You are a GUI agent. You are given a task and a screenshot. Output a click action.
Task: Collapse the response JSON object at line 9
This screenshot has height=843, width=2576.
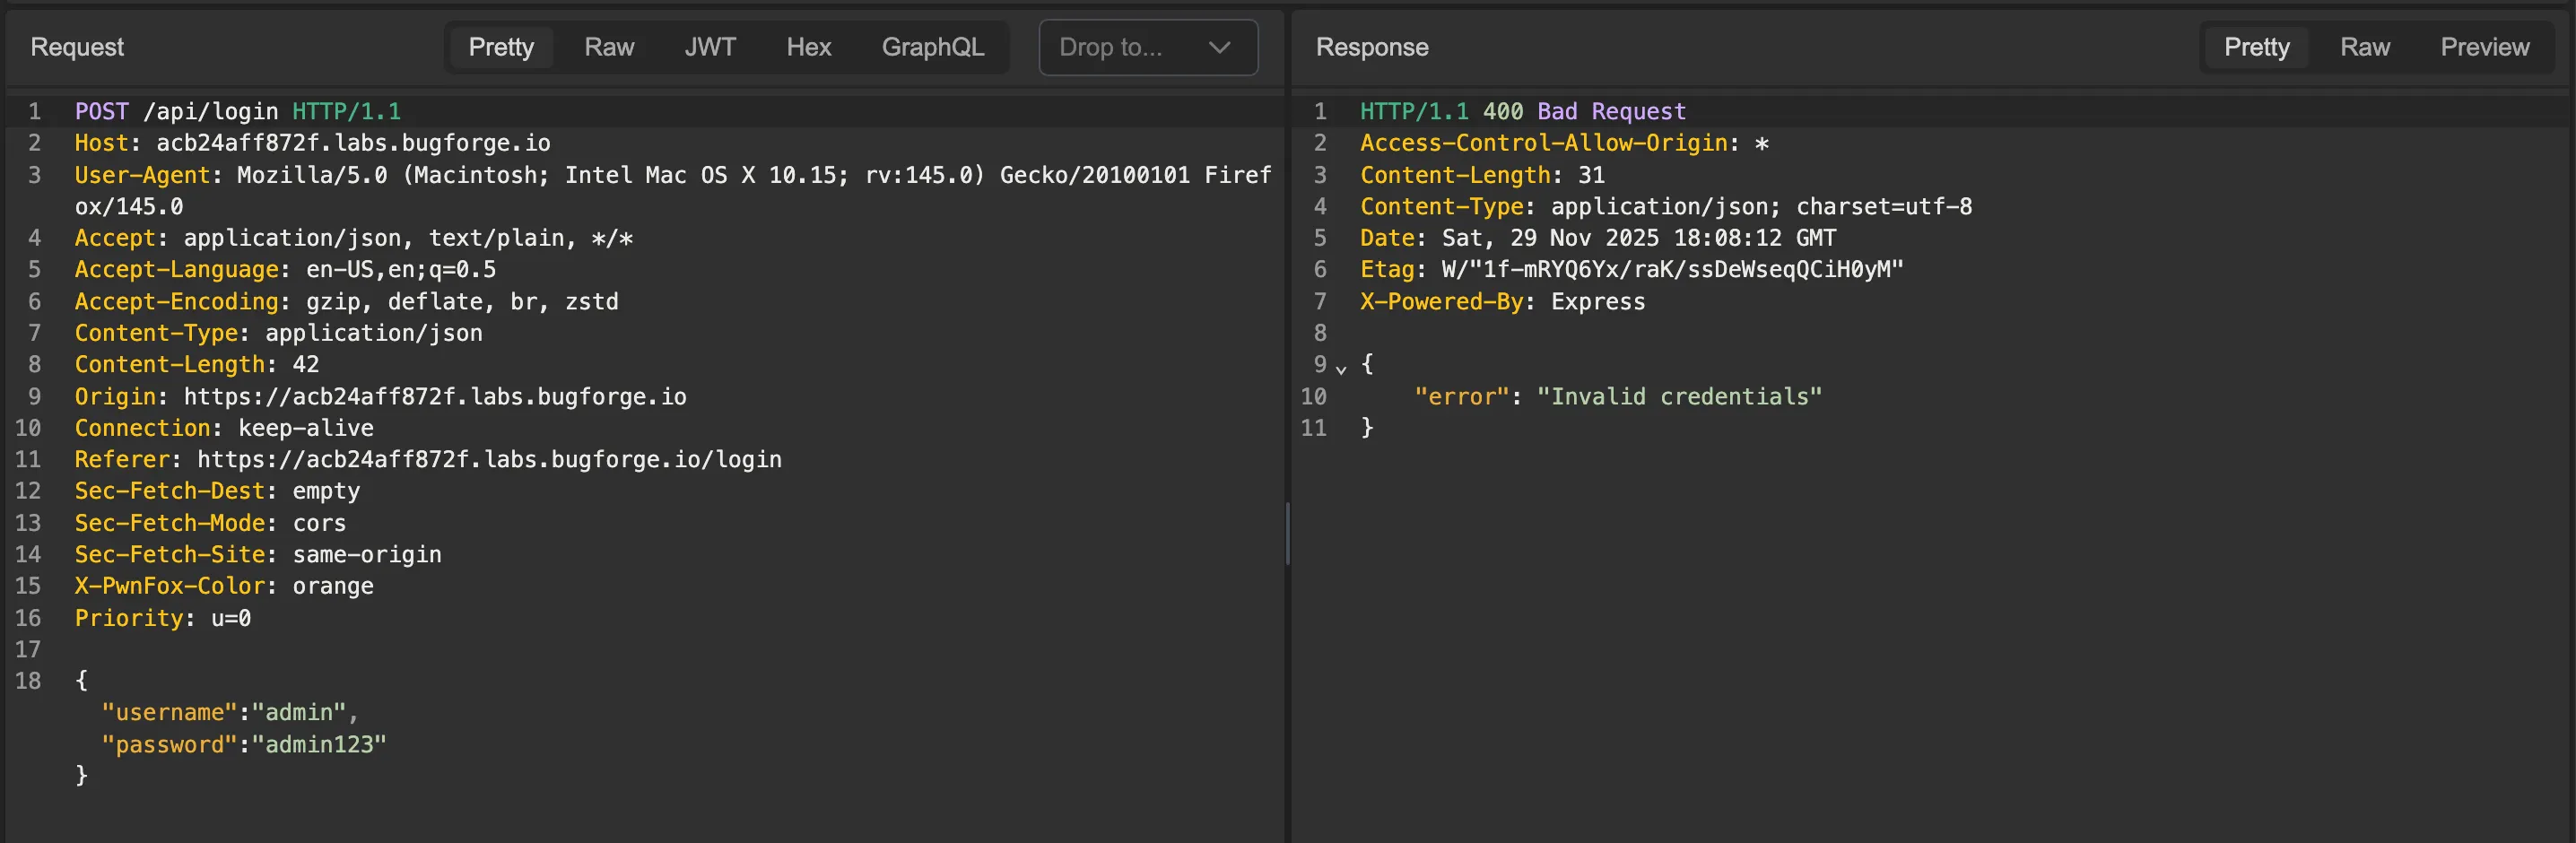click(x=1341, y=368)
